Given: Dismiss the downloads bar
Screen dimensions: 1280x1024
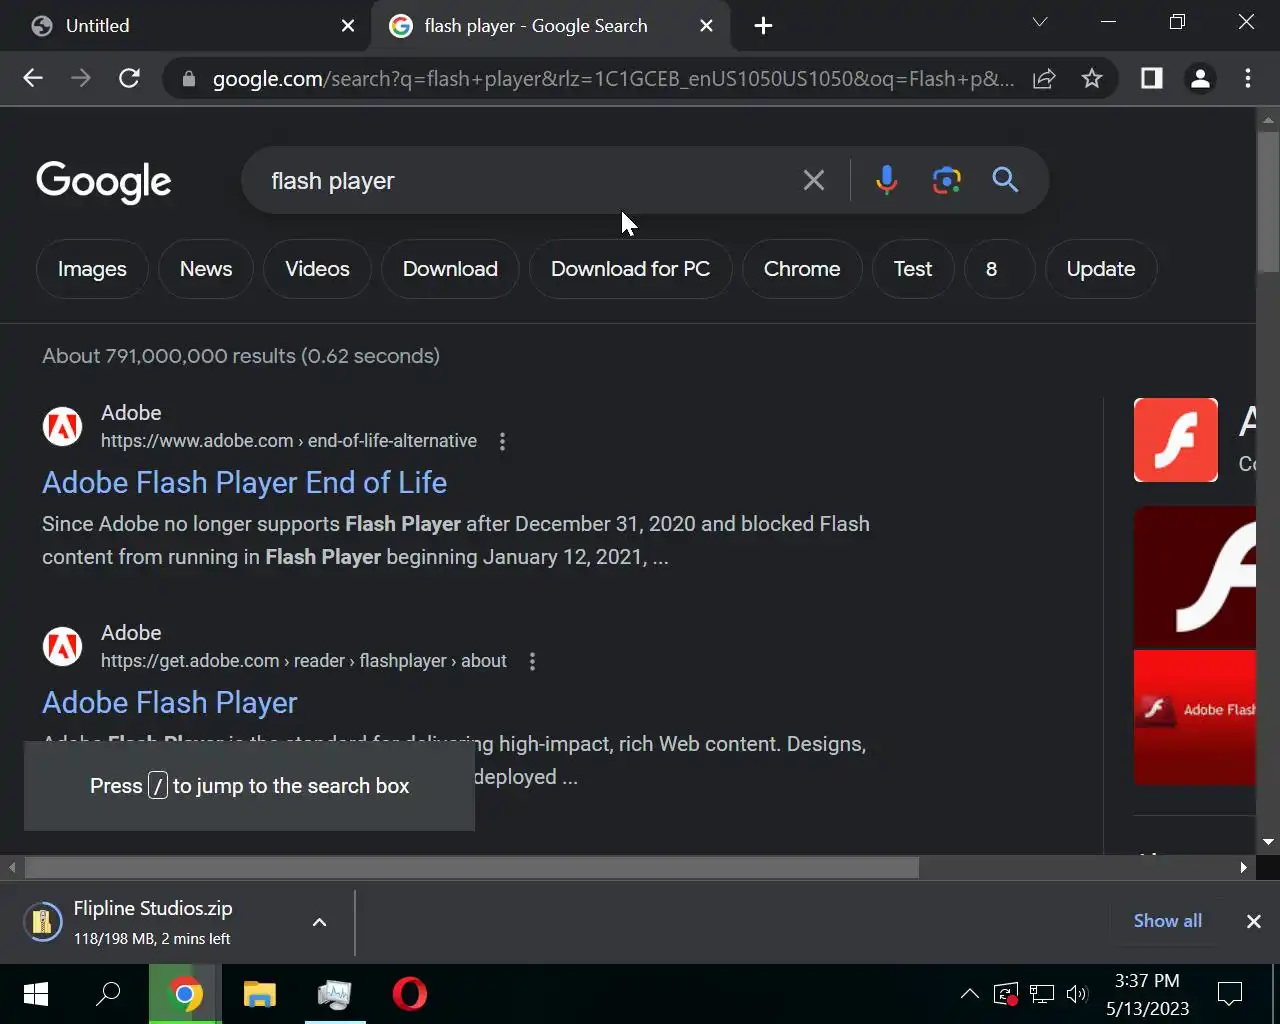Looking at the screenshot, I should 1253,922.
